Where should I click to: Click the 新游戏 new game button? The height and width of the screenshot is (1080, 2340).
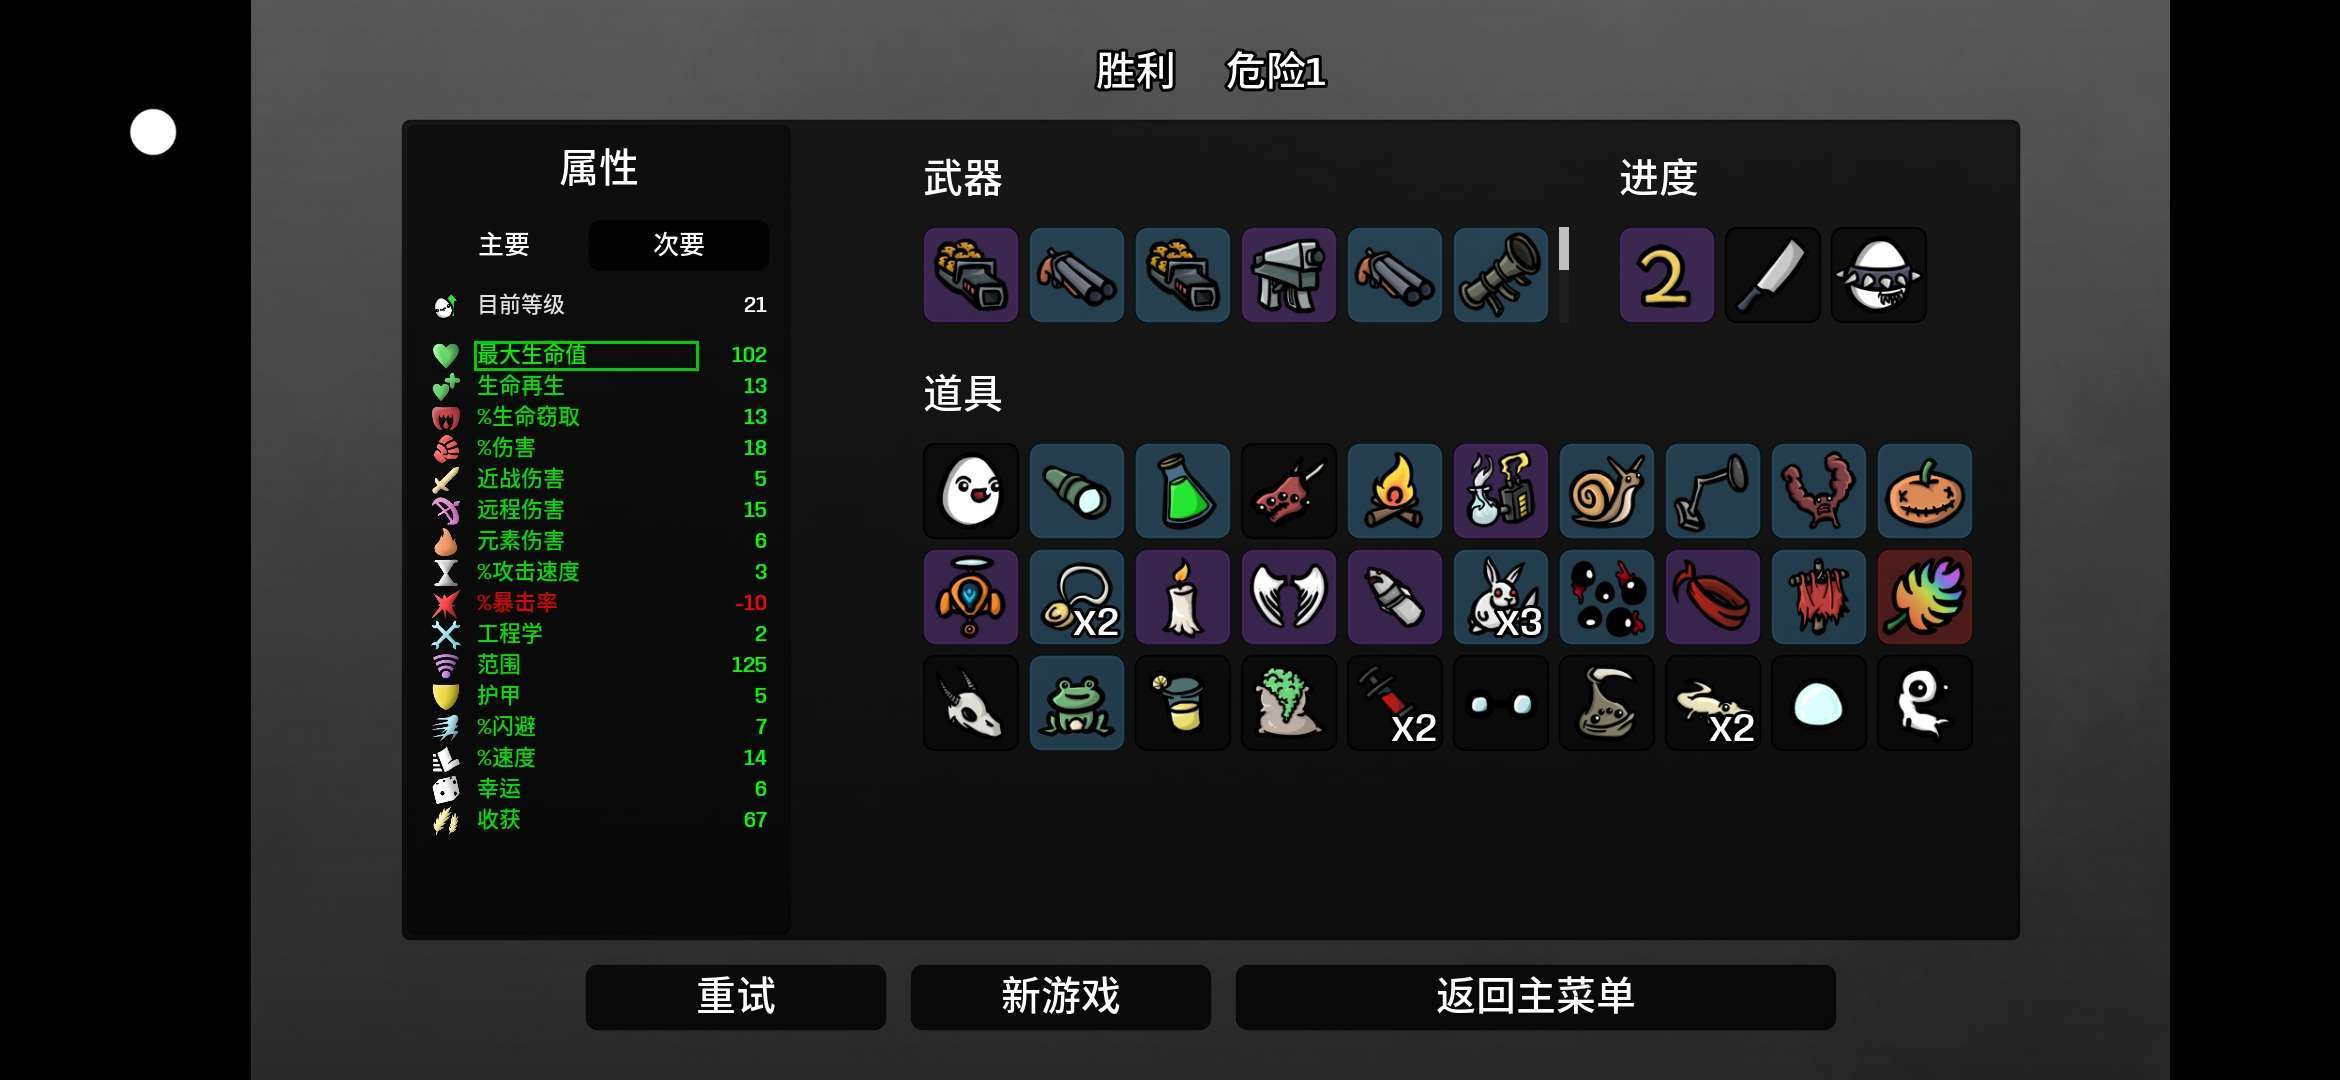click(1060, 997)
